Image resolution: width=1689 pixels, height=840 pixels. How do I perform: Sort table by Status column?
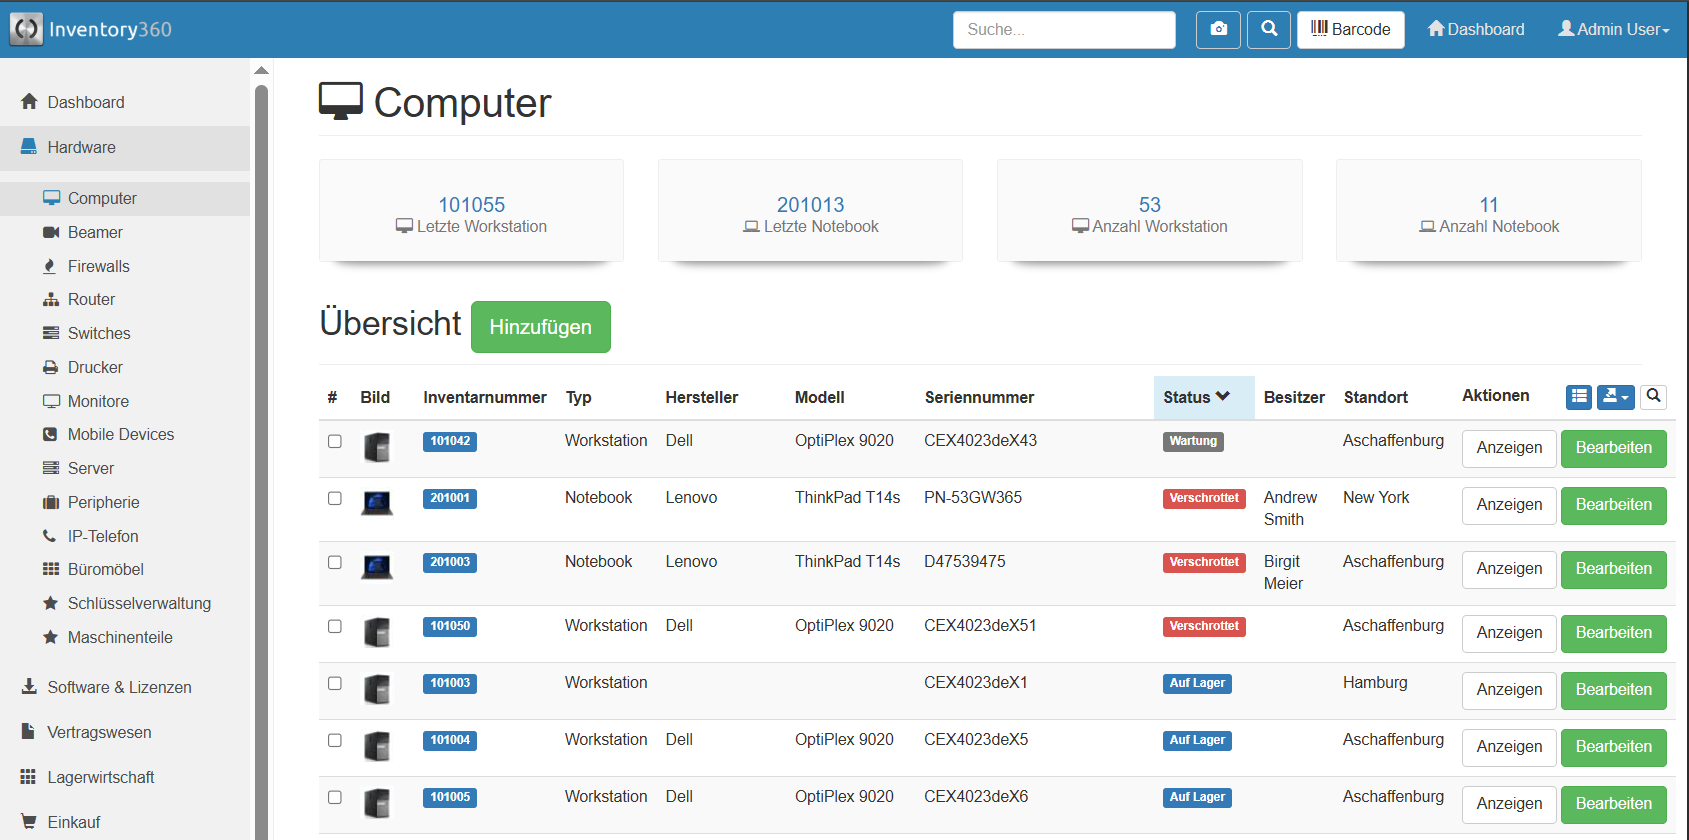pos(1196,397)
